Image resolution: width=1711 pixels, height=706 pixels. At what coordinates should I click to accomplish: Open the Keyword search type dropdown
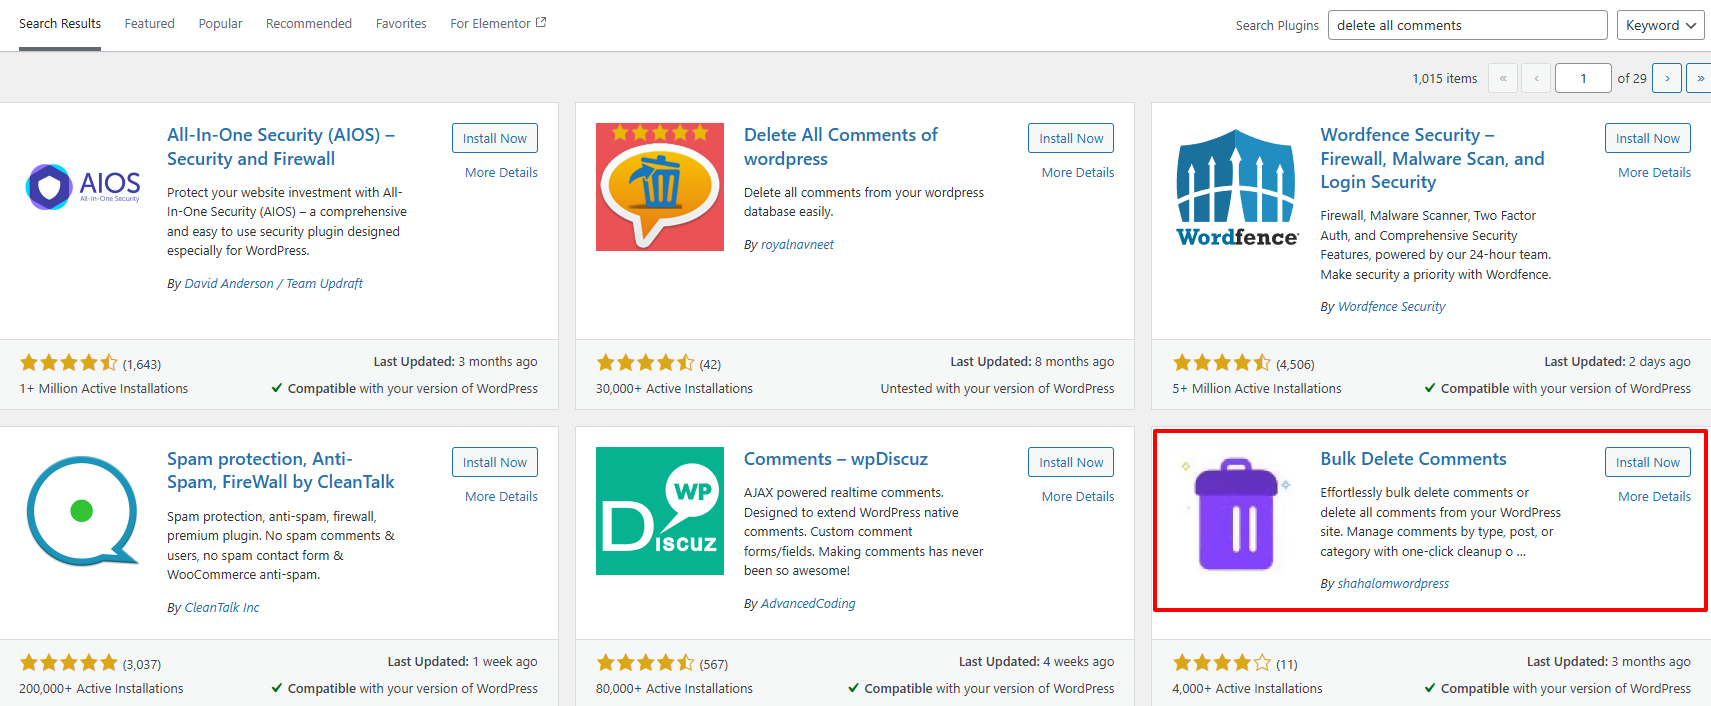pos(1660,25)
